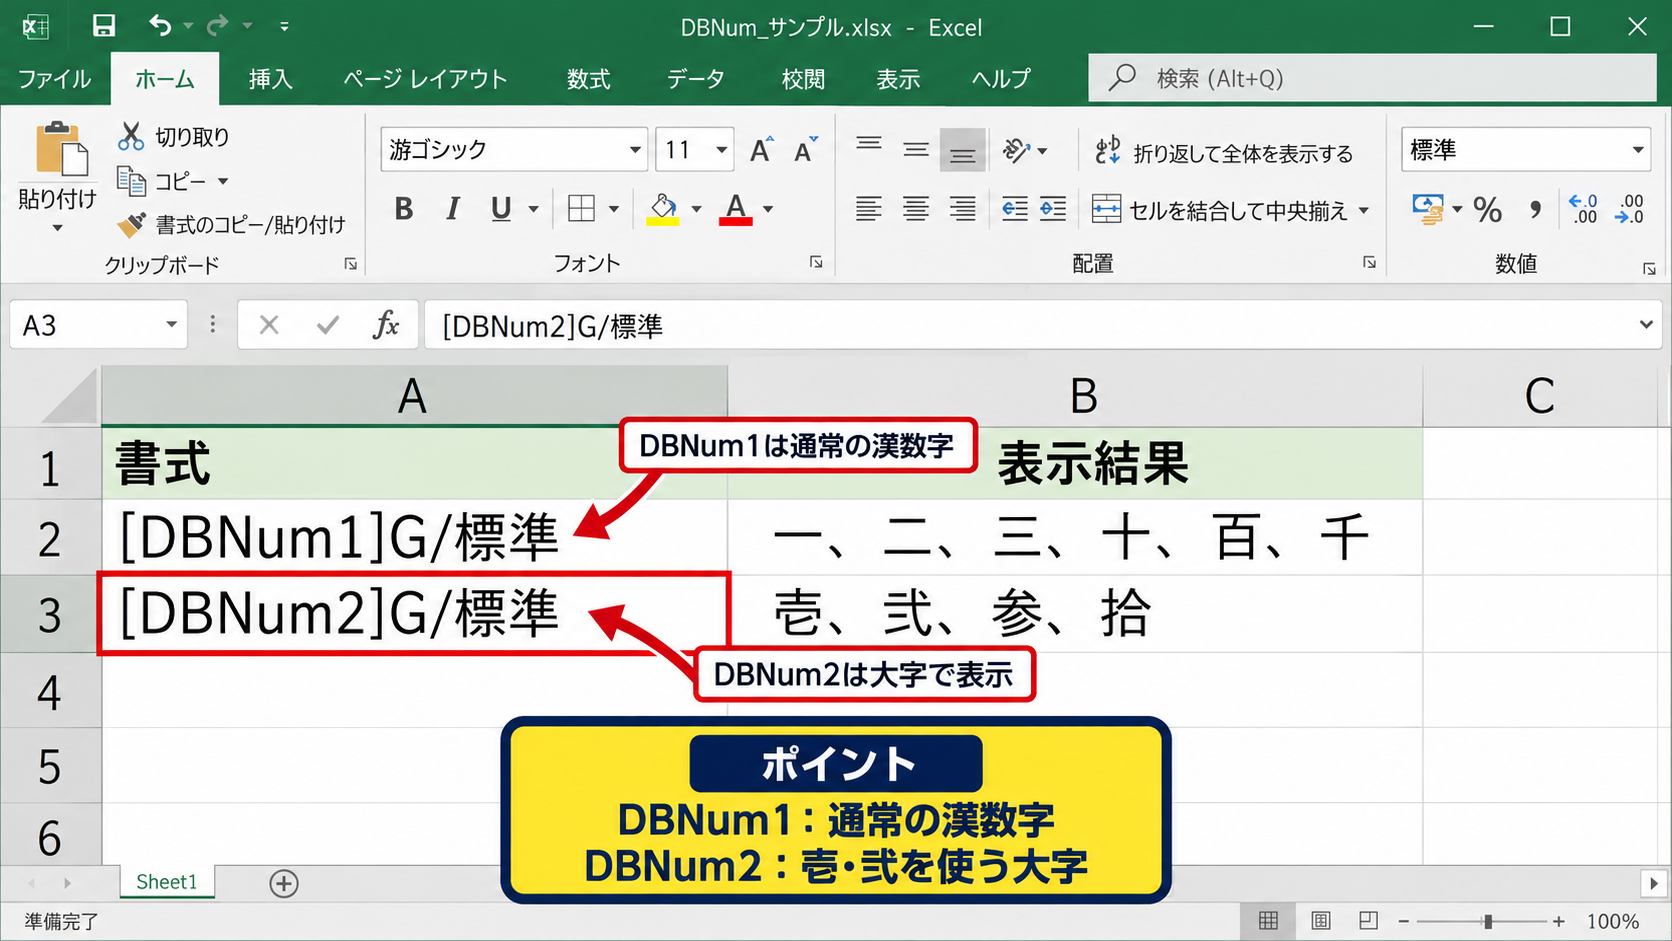
Task: Open Underline style dropdown arrow
Action: point(534,209)
